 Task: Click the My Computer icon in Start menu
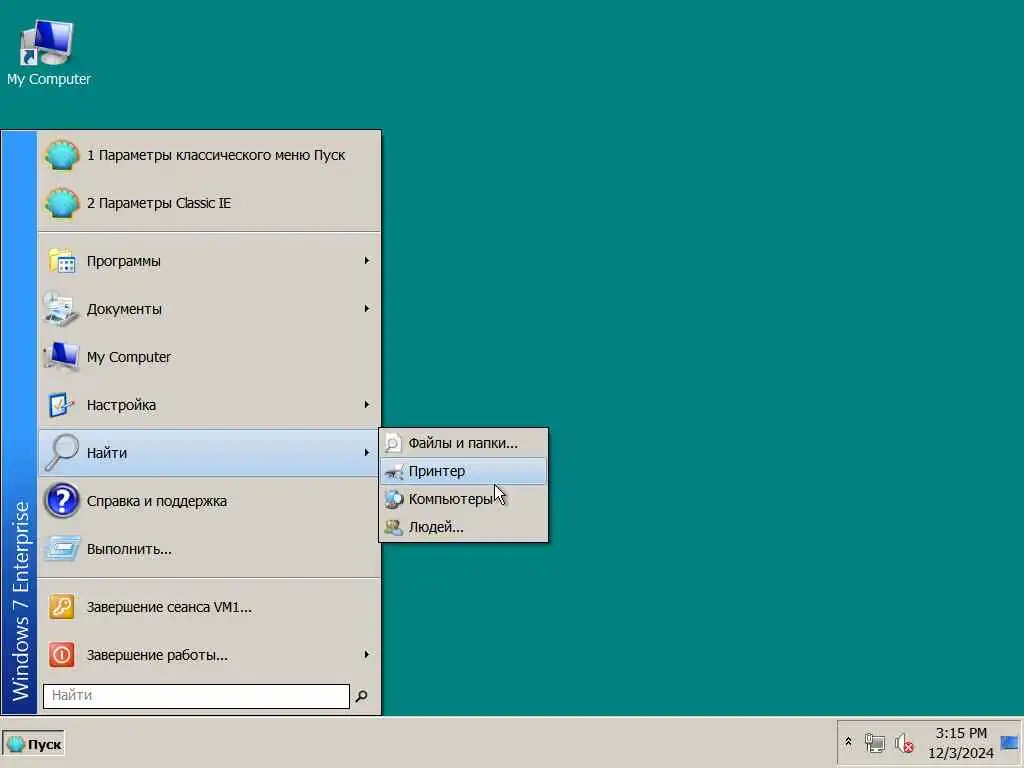click(x=62, y=357)
